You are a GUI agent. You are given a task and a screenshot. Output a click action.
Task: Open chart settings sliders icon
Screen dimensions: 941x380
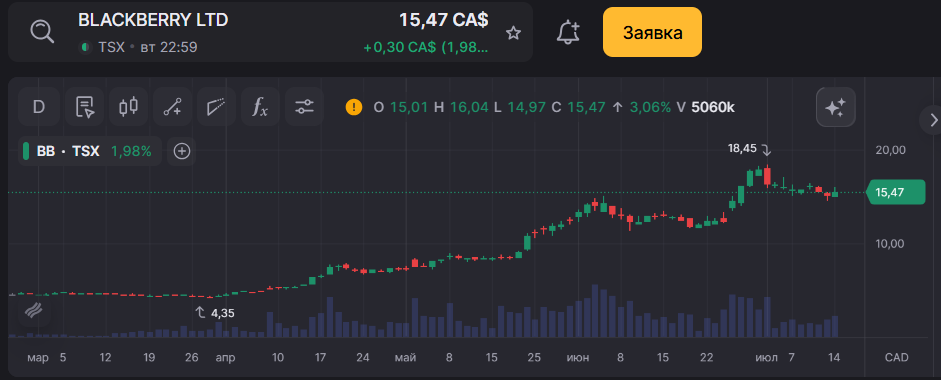point(305,107)
